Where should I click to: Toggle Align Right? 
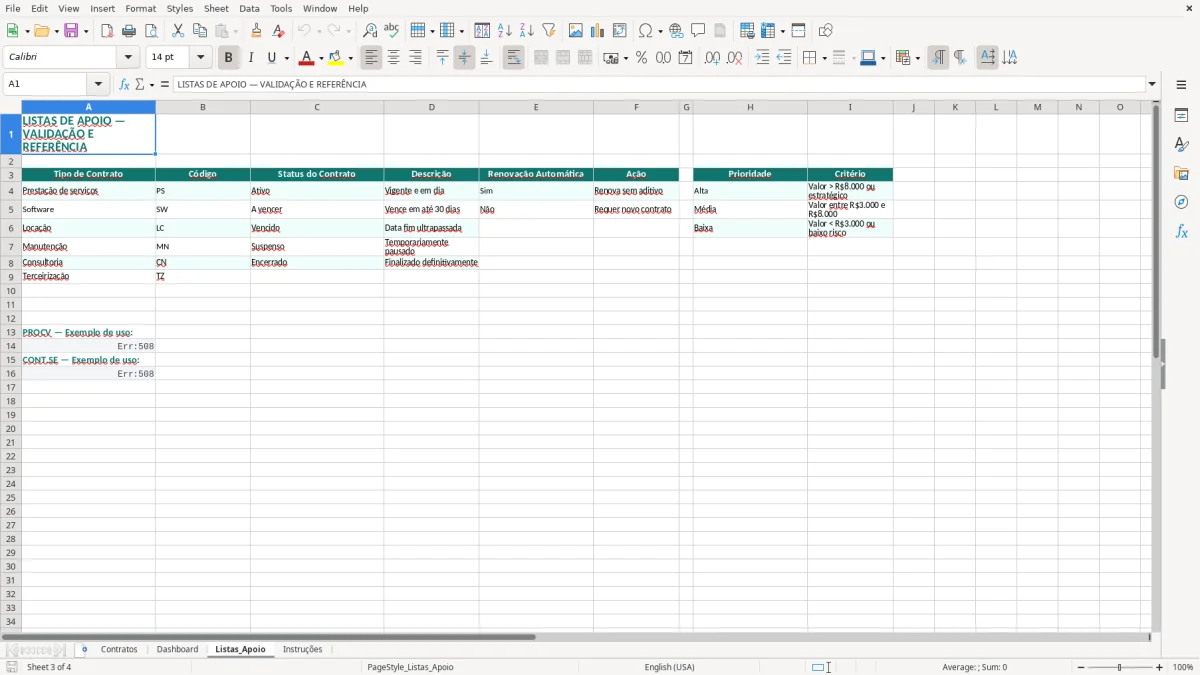[415, 58]
